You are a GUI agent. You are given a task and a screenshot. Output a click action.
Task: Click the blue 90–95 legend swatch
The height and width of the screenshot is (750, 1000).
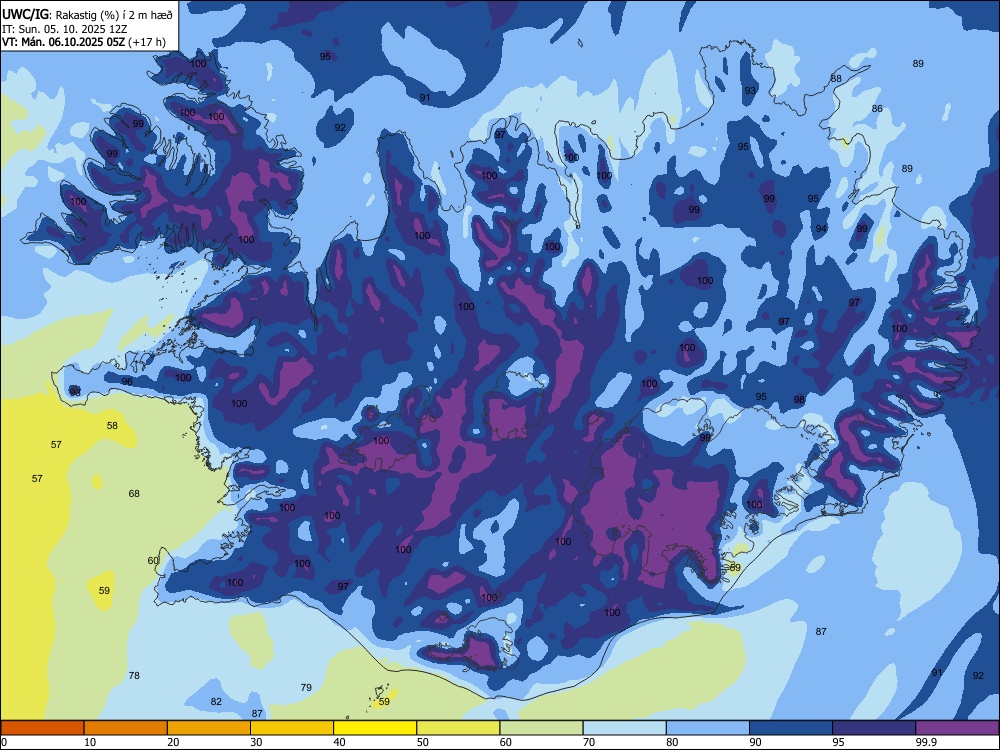coord(791,728)
